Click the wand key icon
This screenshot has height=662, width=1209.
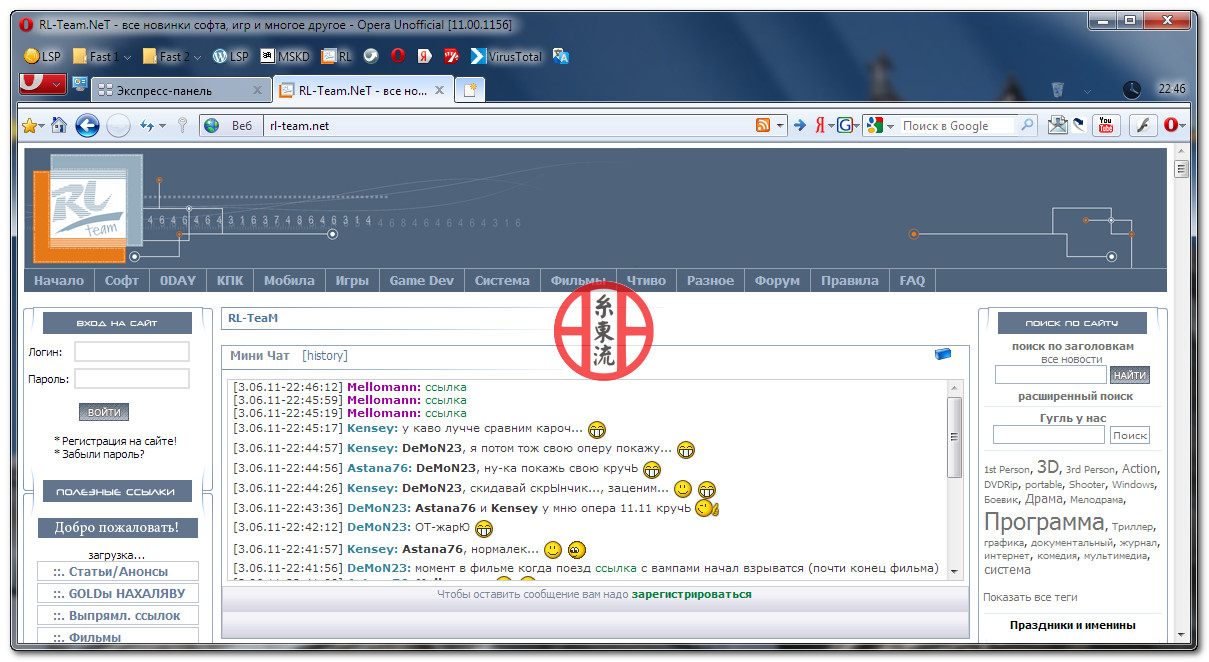tap(182, 125)
